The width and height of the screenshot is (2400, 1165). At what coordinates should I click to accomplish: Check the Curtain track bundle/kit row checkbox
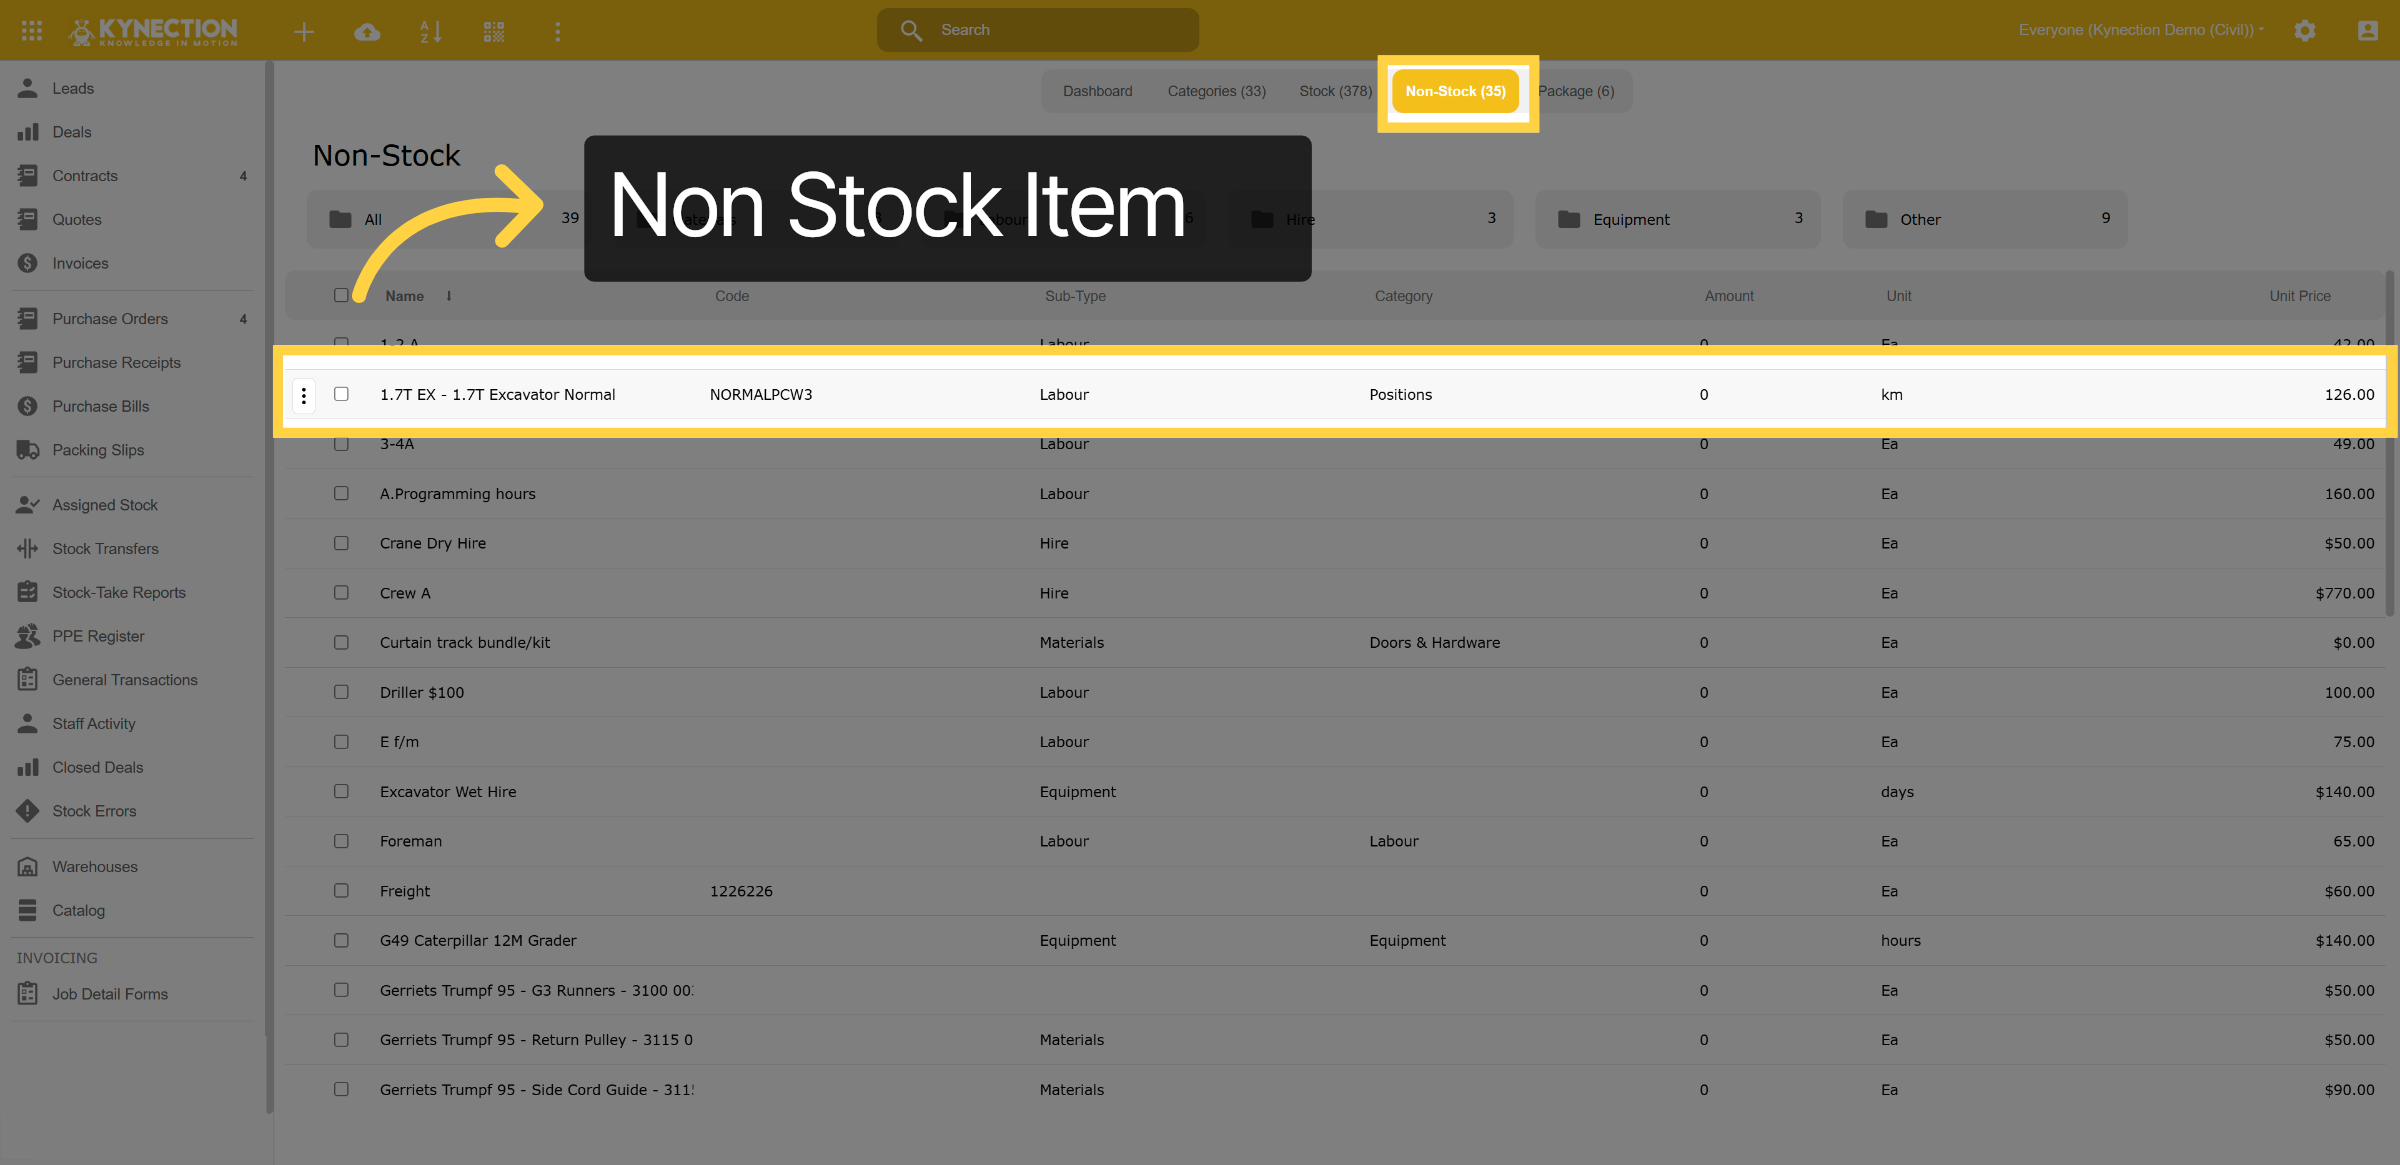[341, 642]
